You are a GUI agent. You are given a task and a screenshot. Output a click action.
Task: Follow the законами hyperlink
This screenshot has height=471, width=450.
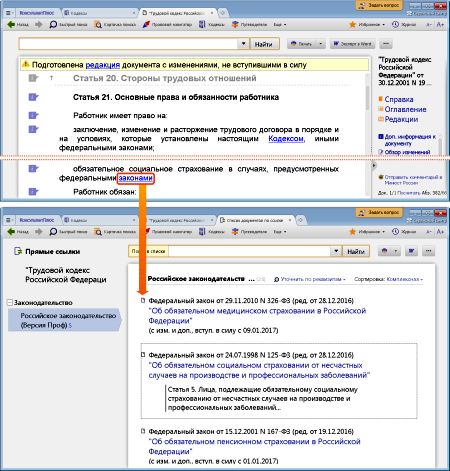pos(136,178)
